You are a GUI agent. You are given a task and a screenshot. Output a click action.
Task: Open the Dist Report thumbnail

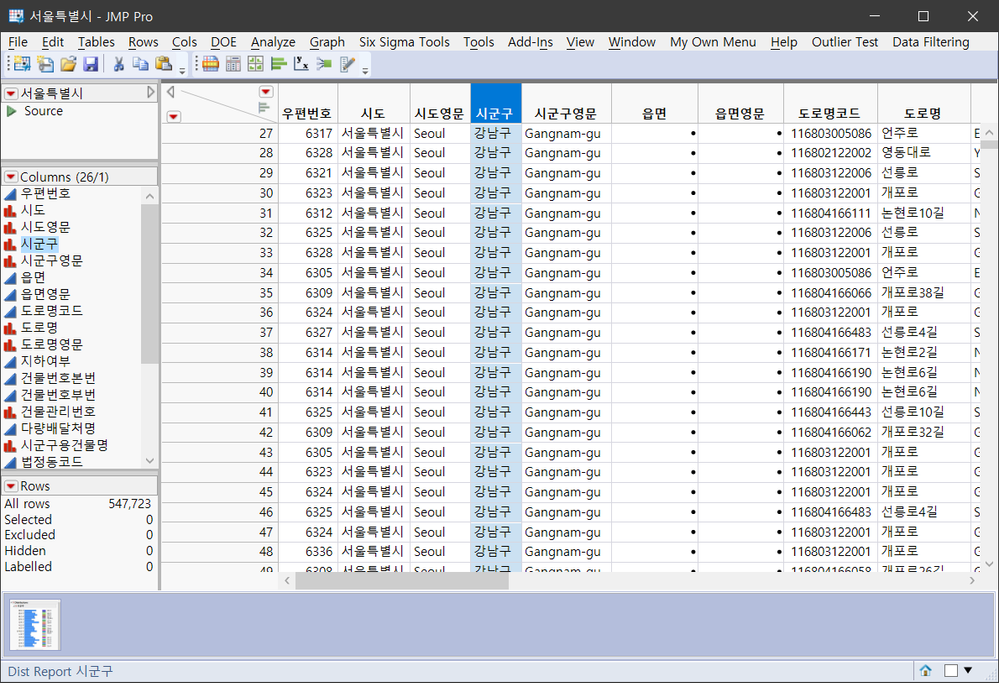tap(35, 624)
